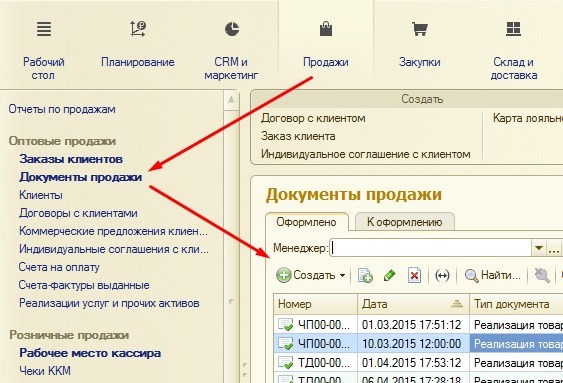Create Заказ клиента document
The width and height of the screenshot is (563, 383).
tap(298, 136)
